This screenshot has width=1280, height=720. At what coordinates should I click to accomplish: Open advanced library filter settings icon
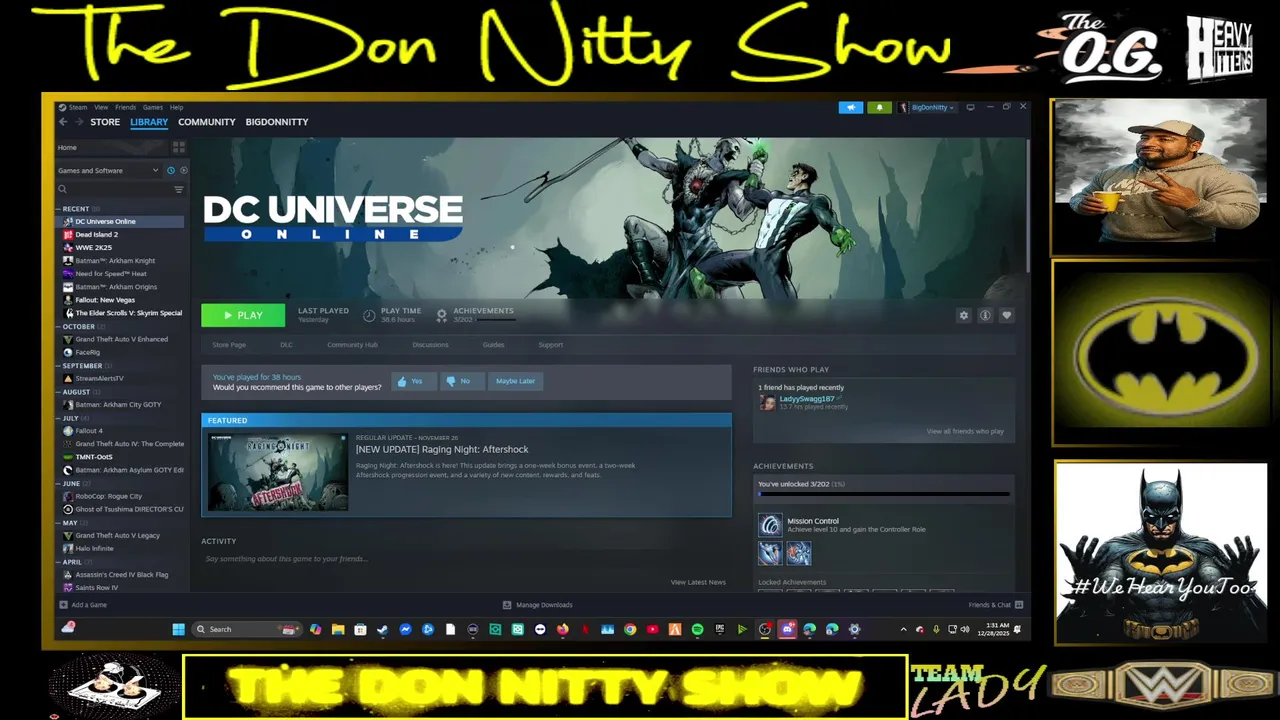coord(179,189)
